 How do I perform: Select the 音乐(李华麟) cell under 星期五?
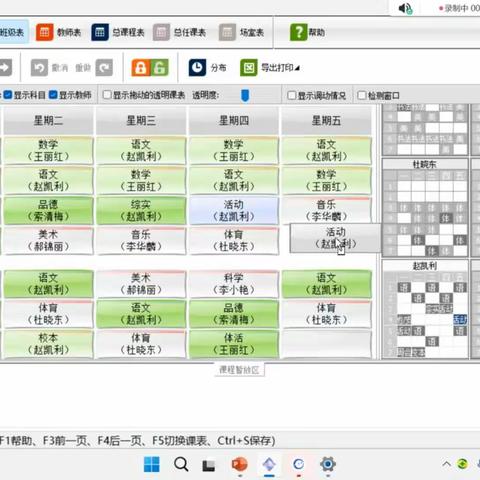[x=326, y=211]
